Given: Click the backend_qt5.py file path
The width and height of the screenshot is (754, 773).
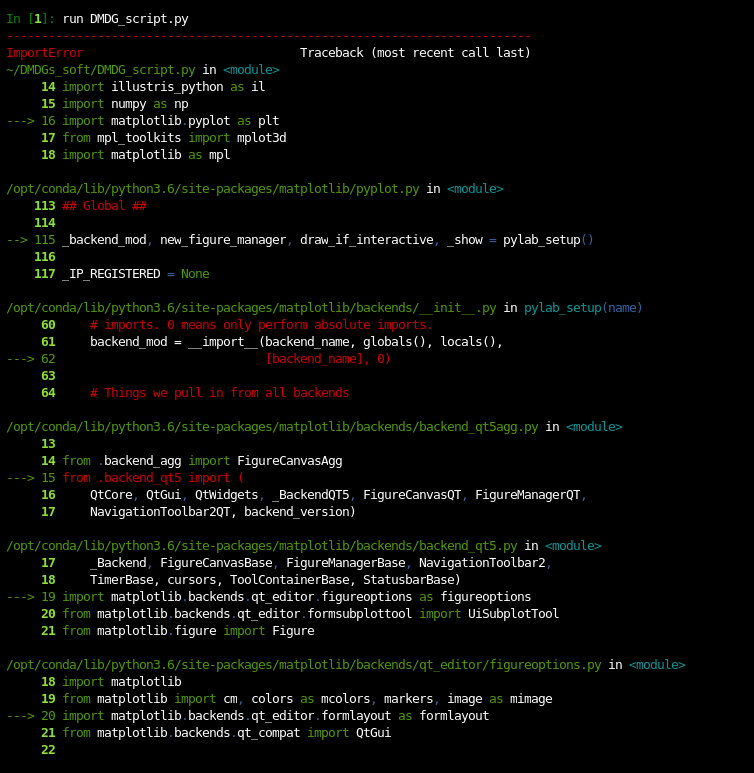Looking at the screenshot, I should [x=261, y=546].
